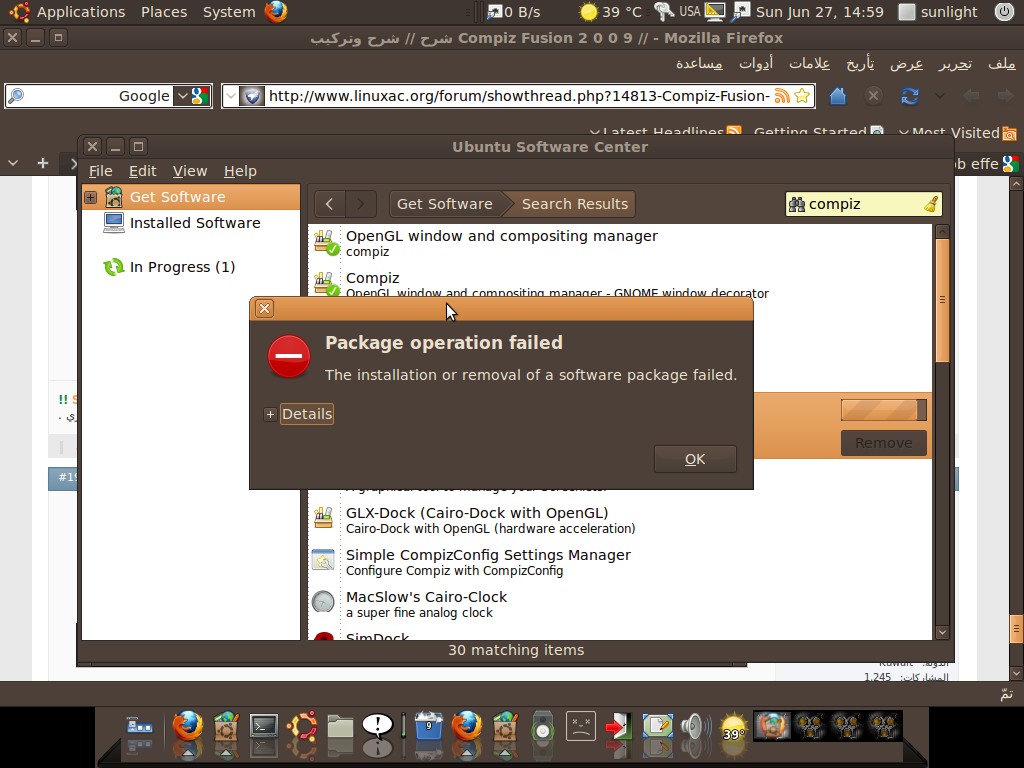Open the View menu in Ubuntu Software Center
1024x768 pixels.
190,171
